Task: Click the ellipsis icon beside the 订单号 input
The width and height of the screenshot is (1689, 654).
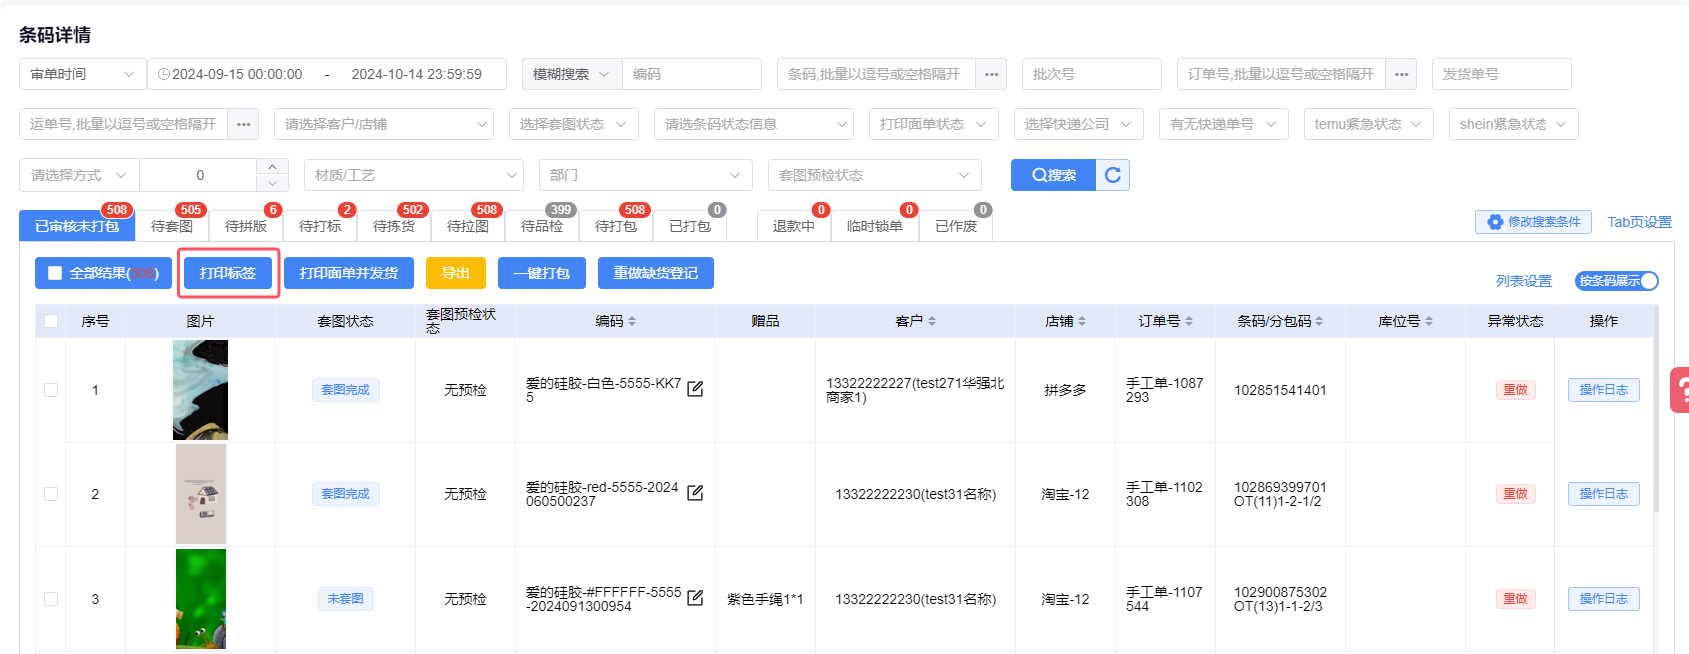Action: [x=1401, y=74]
